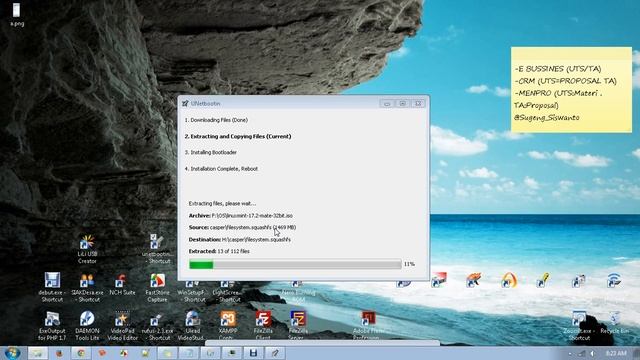The width and height of the screenshot is (640, 360).
Task: Launch XAMPP Control Panel icon
Action: point(228,325)
